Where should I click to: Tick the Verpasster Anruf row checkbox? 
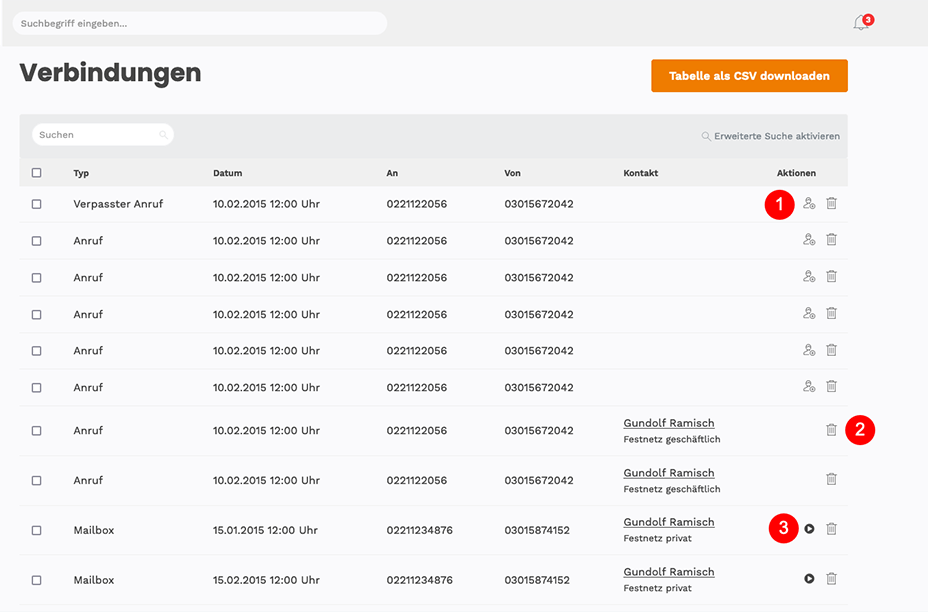click(37, 204)
